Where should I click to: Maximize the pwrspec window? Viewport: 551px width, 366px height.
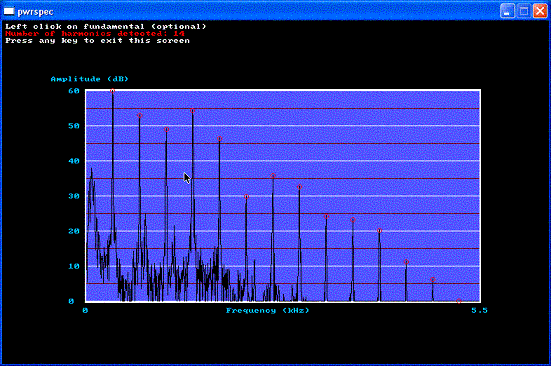[524, 11]
